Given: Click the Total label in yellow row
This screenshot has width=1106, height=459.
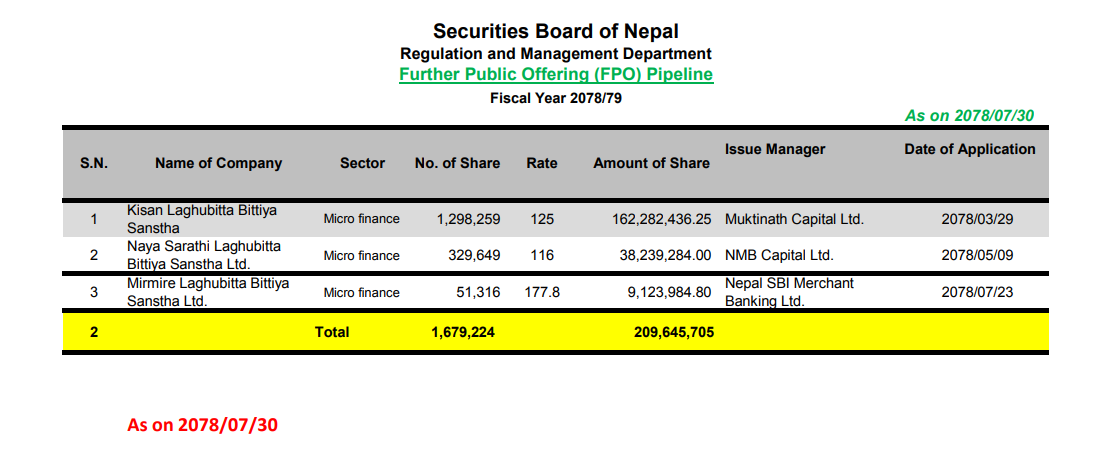Looking at the screenshot, I should pyautogui.click(x=332, y=332).
